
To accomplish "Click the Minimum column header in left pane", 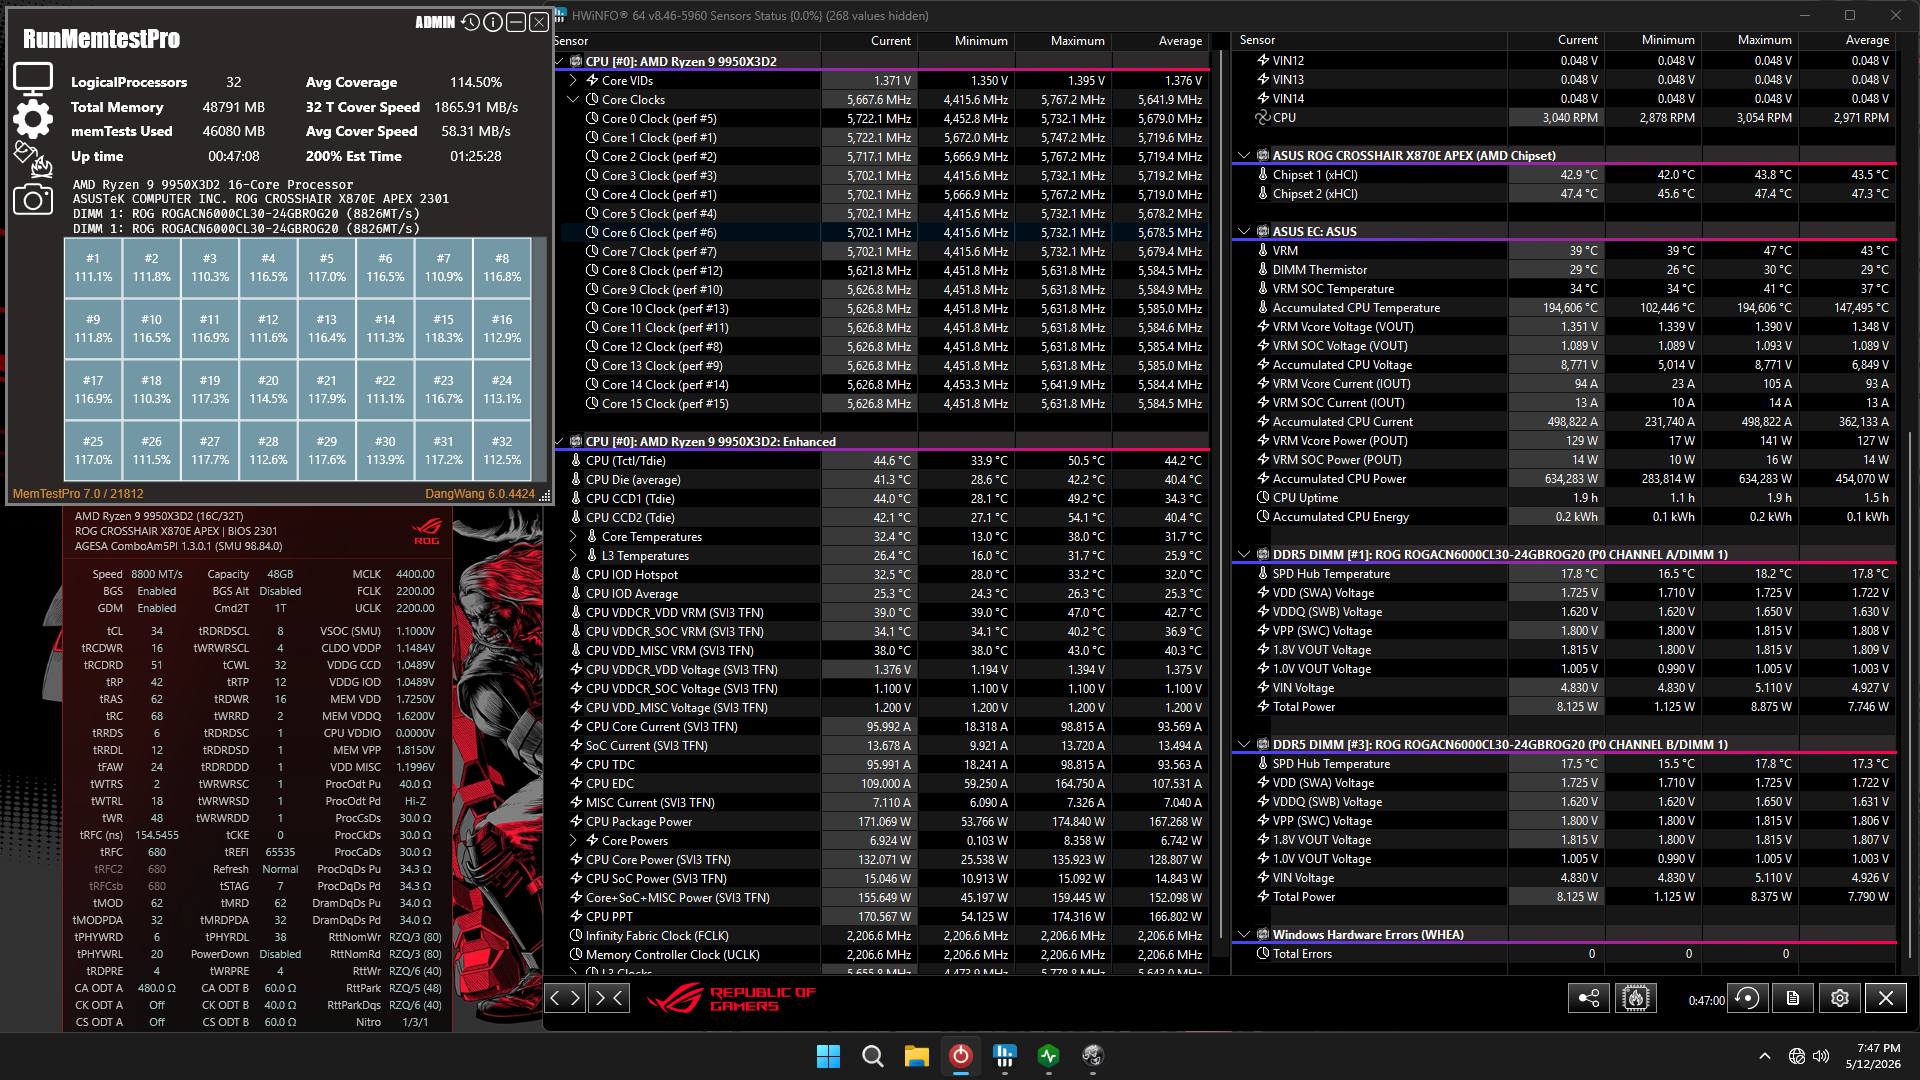I will (966, 41).
